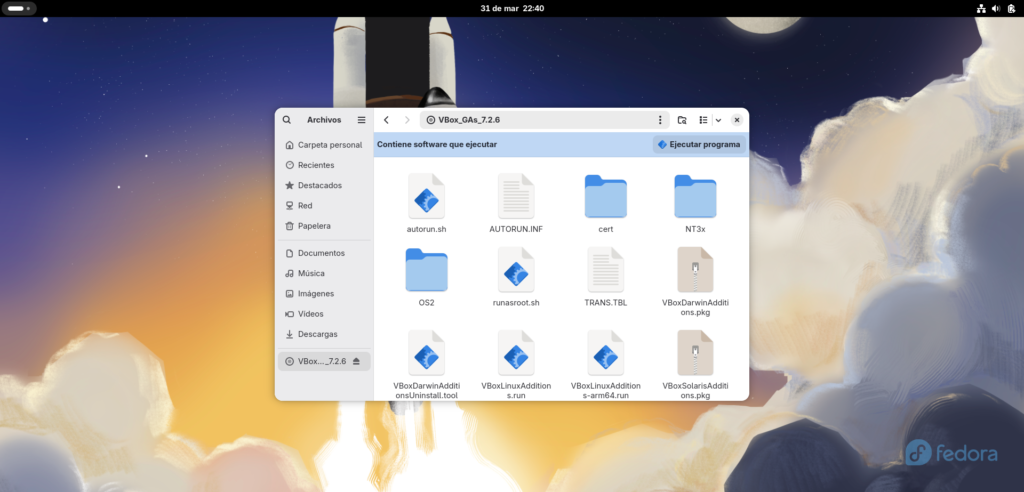
Task: Select VBoxSolarisAdditions.pkg archive icon
Action: pos(695,353)
